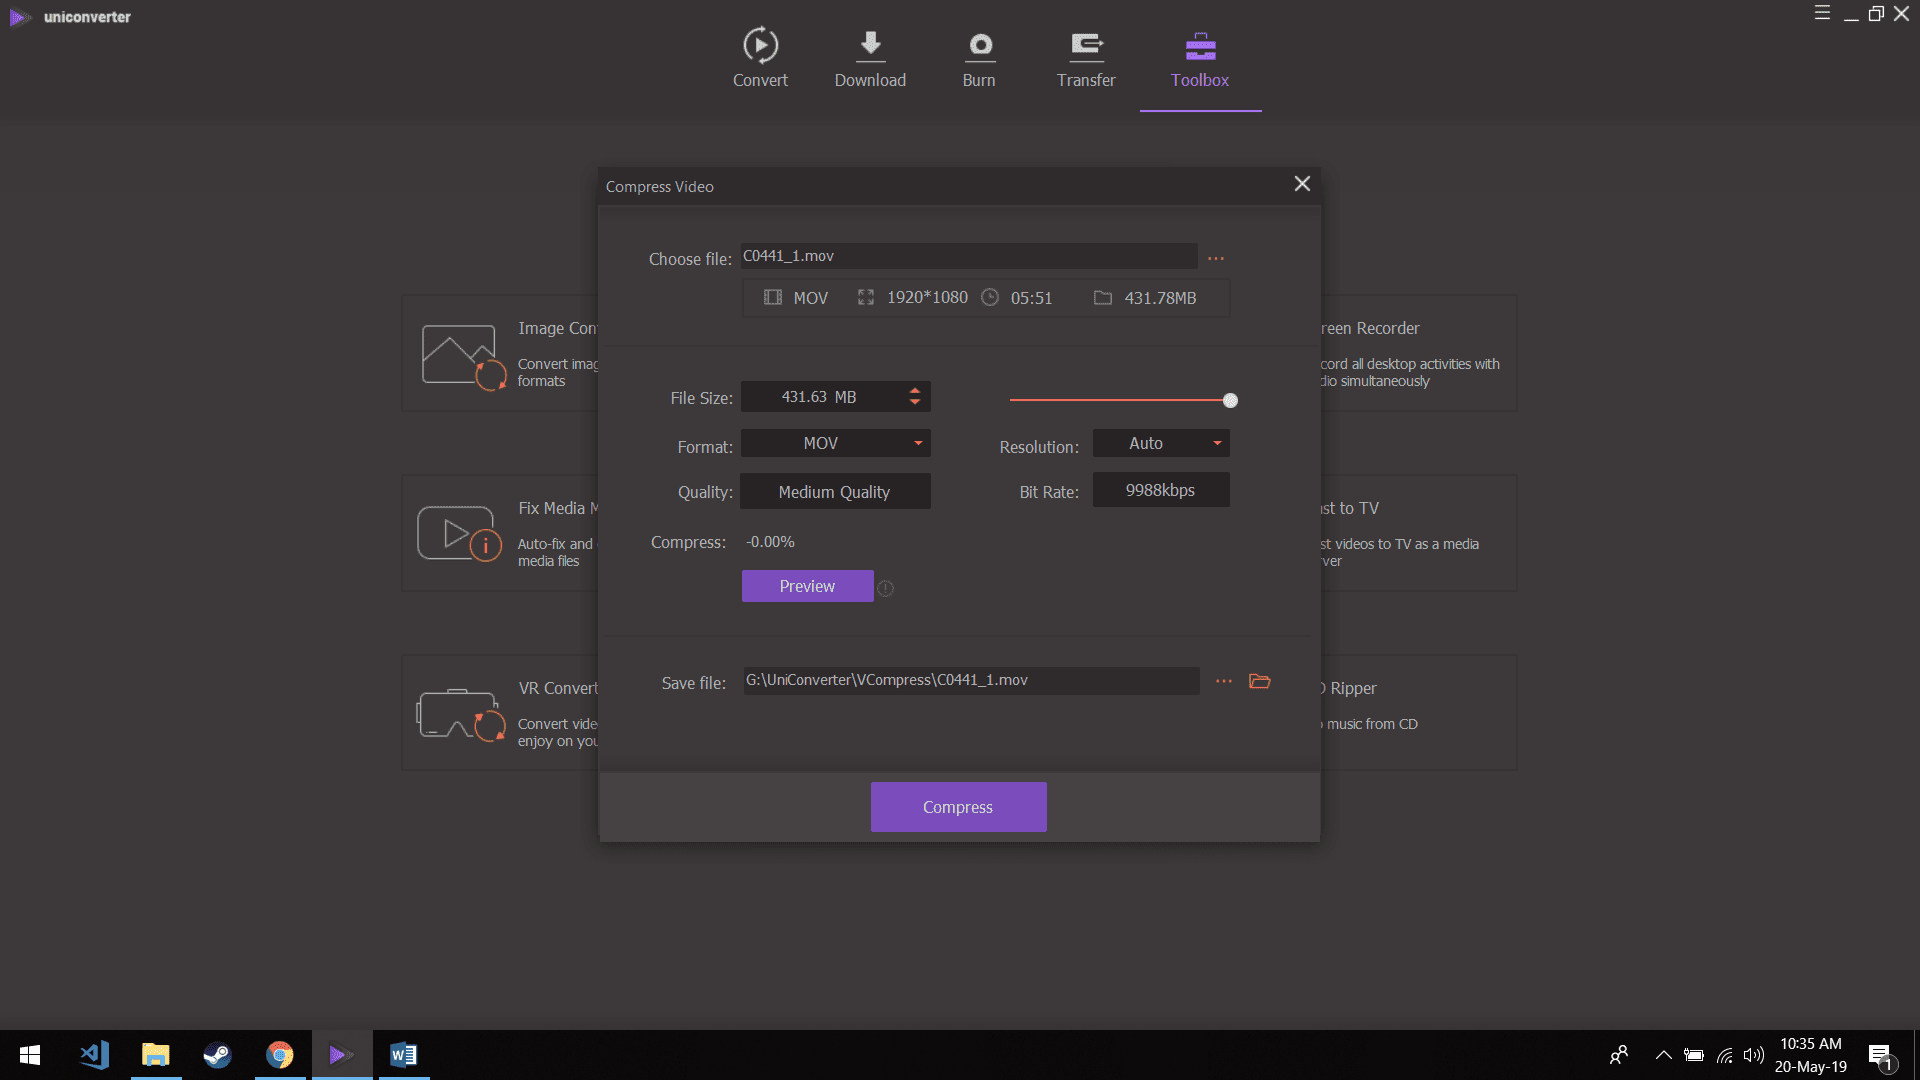
Task: Open Google Chrome from the taskbar
Action: coord(280,1055)
